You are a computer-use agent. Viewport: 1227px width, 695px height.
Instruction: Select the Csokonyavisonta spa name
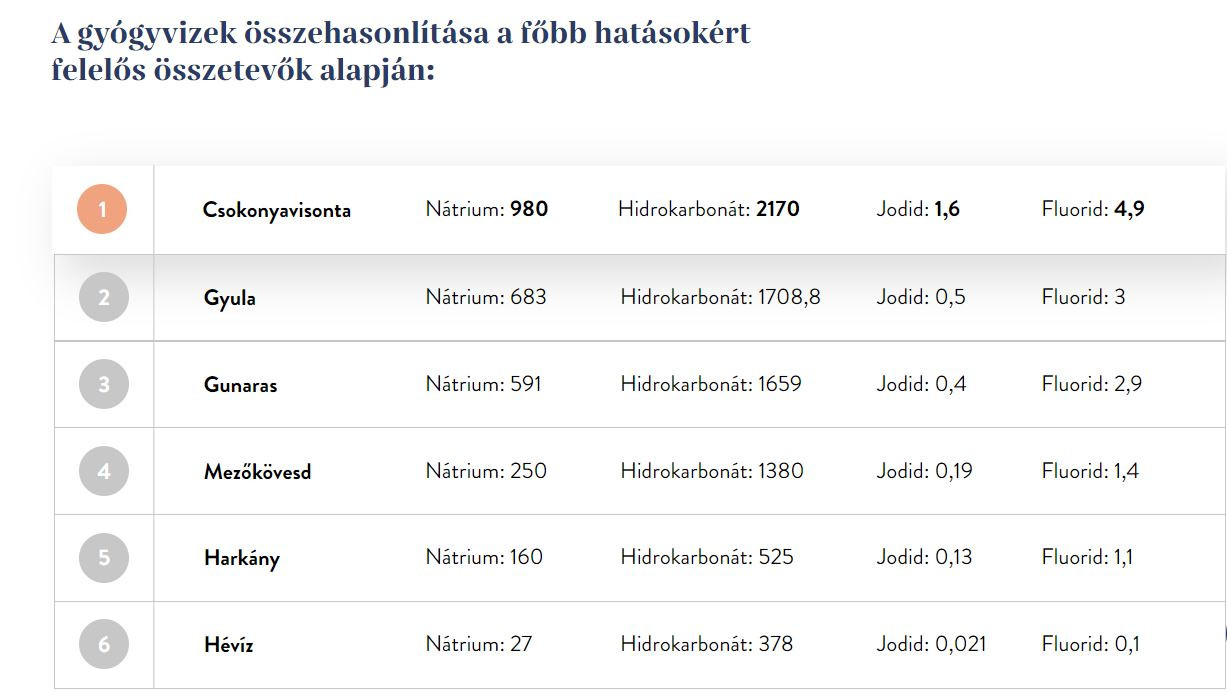click(x=277, y=211)
